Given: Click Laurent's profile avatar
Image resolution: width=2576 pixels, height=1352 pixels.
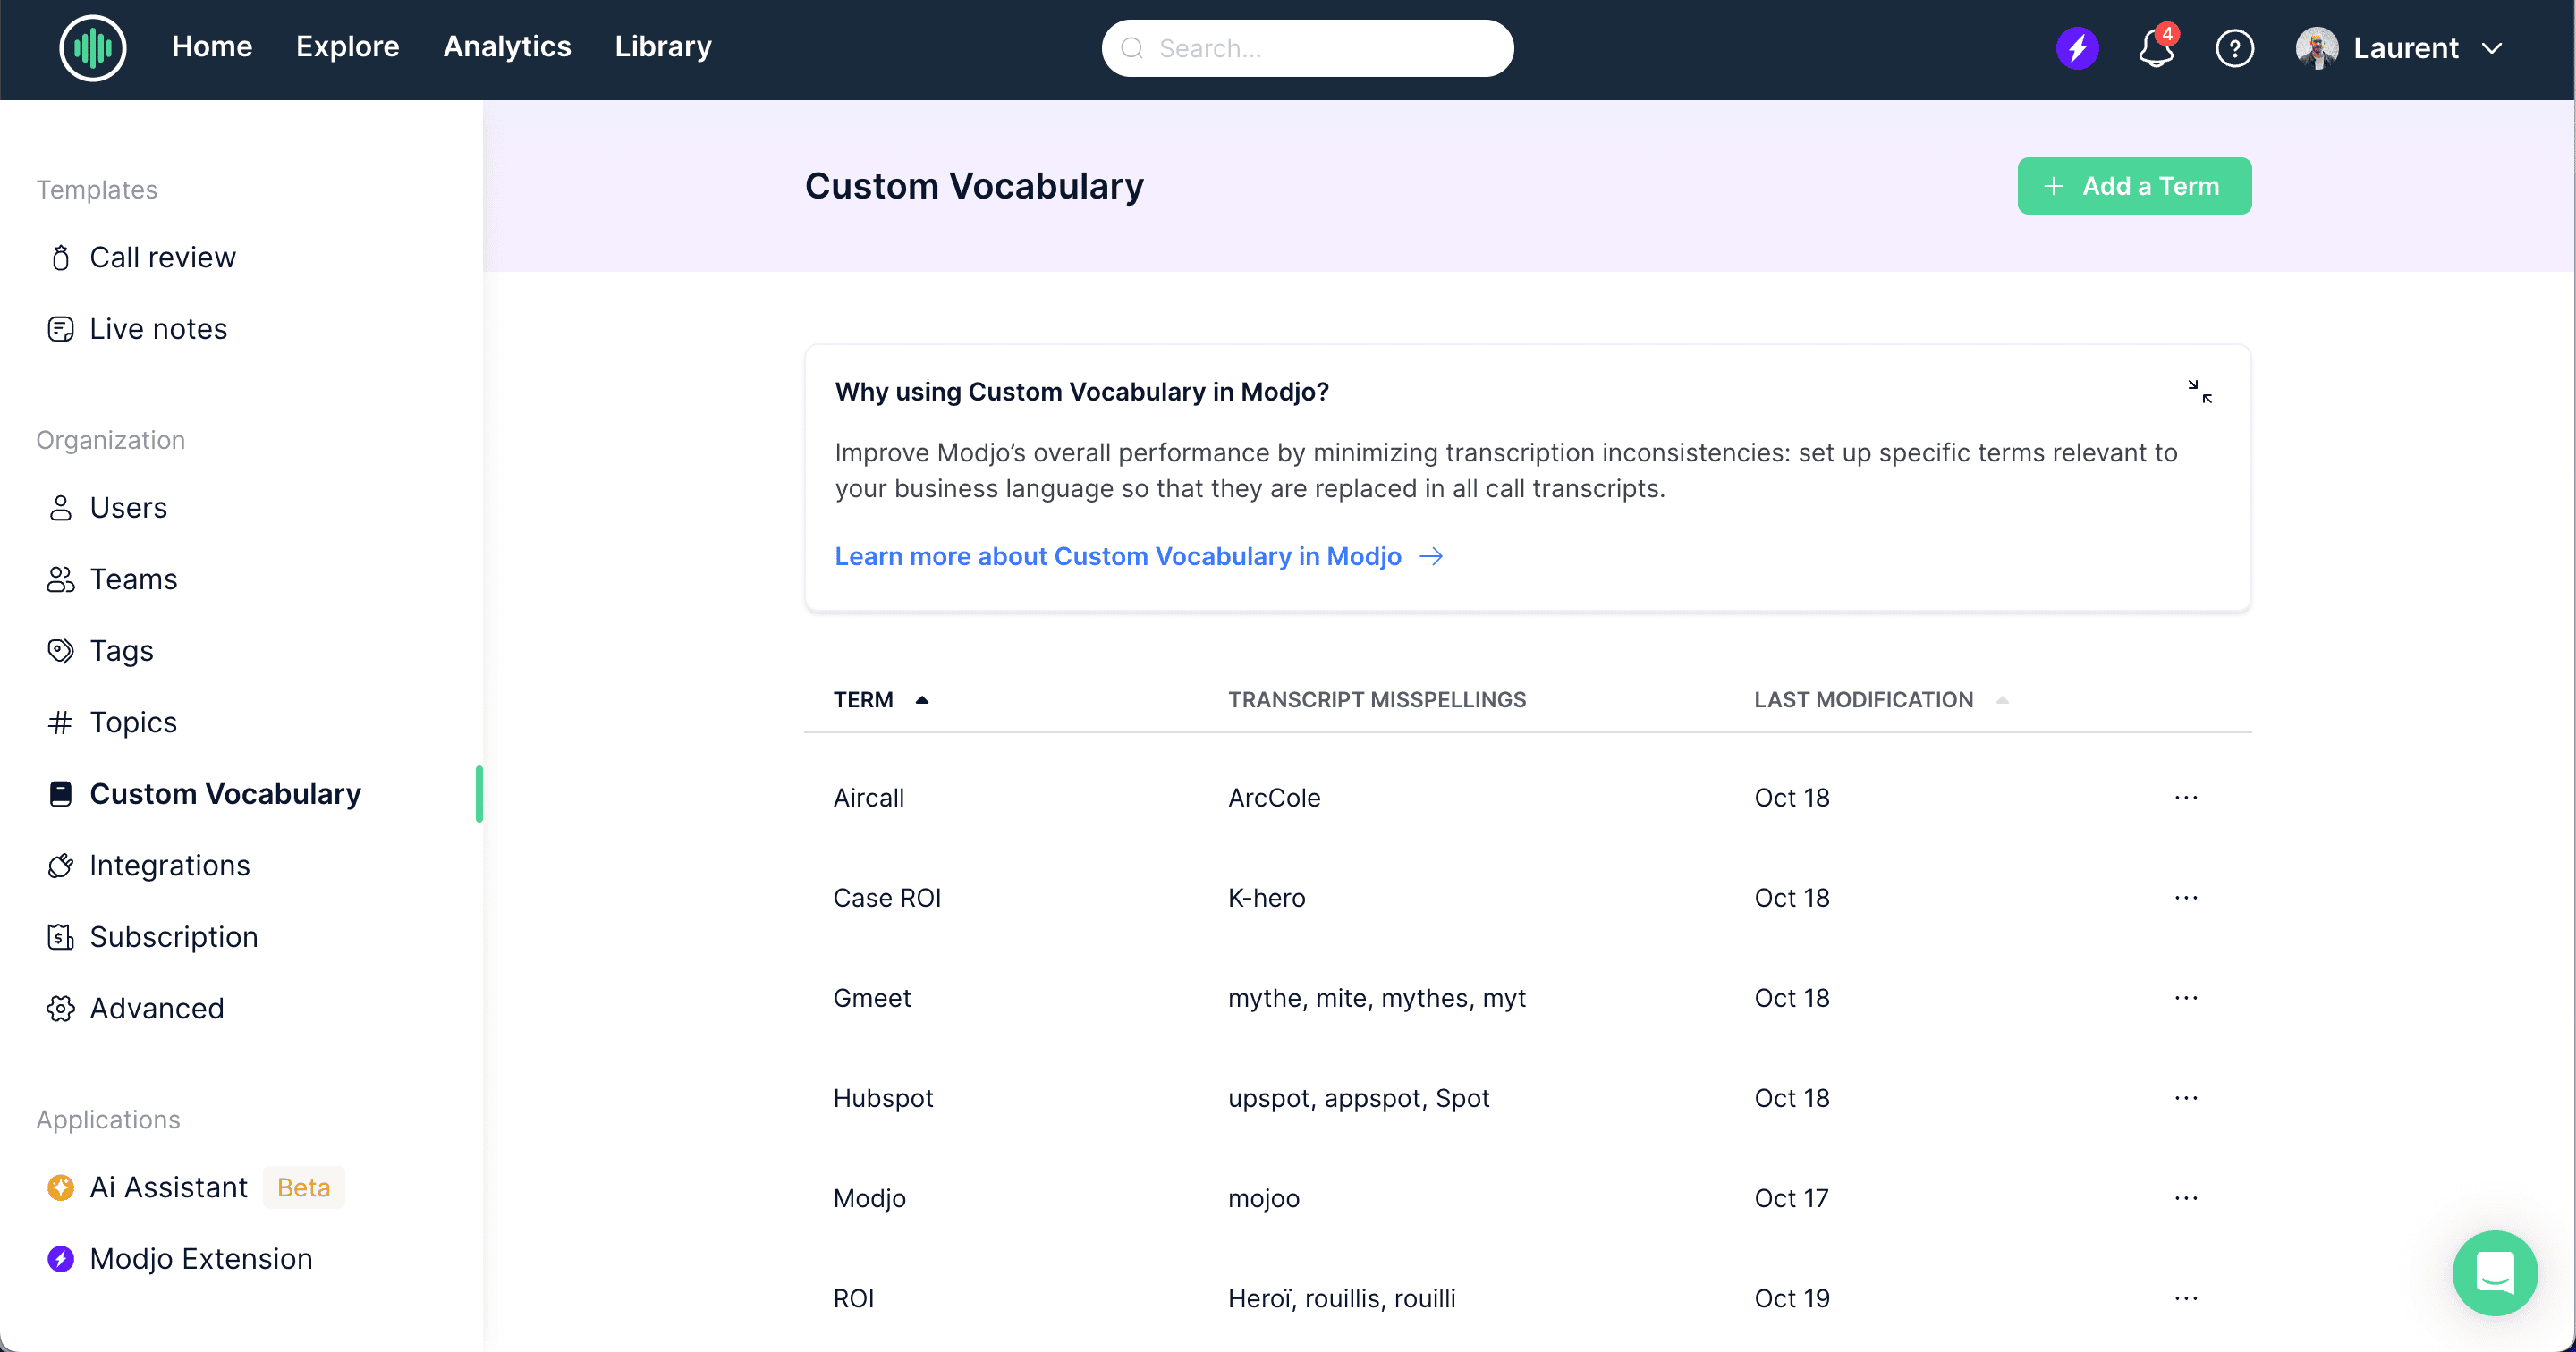Looking at the screenshot, I should pos(2316,48).
